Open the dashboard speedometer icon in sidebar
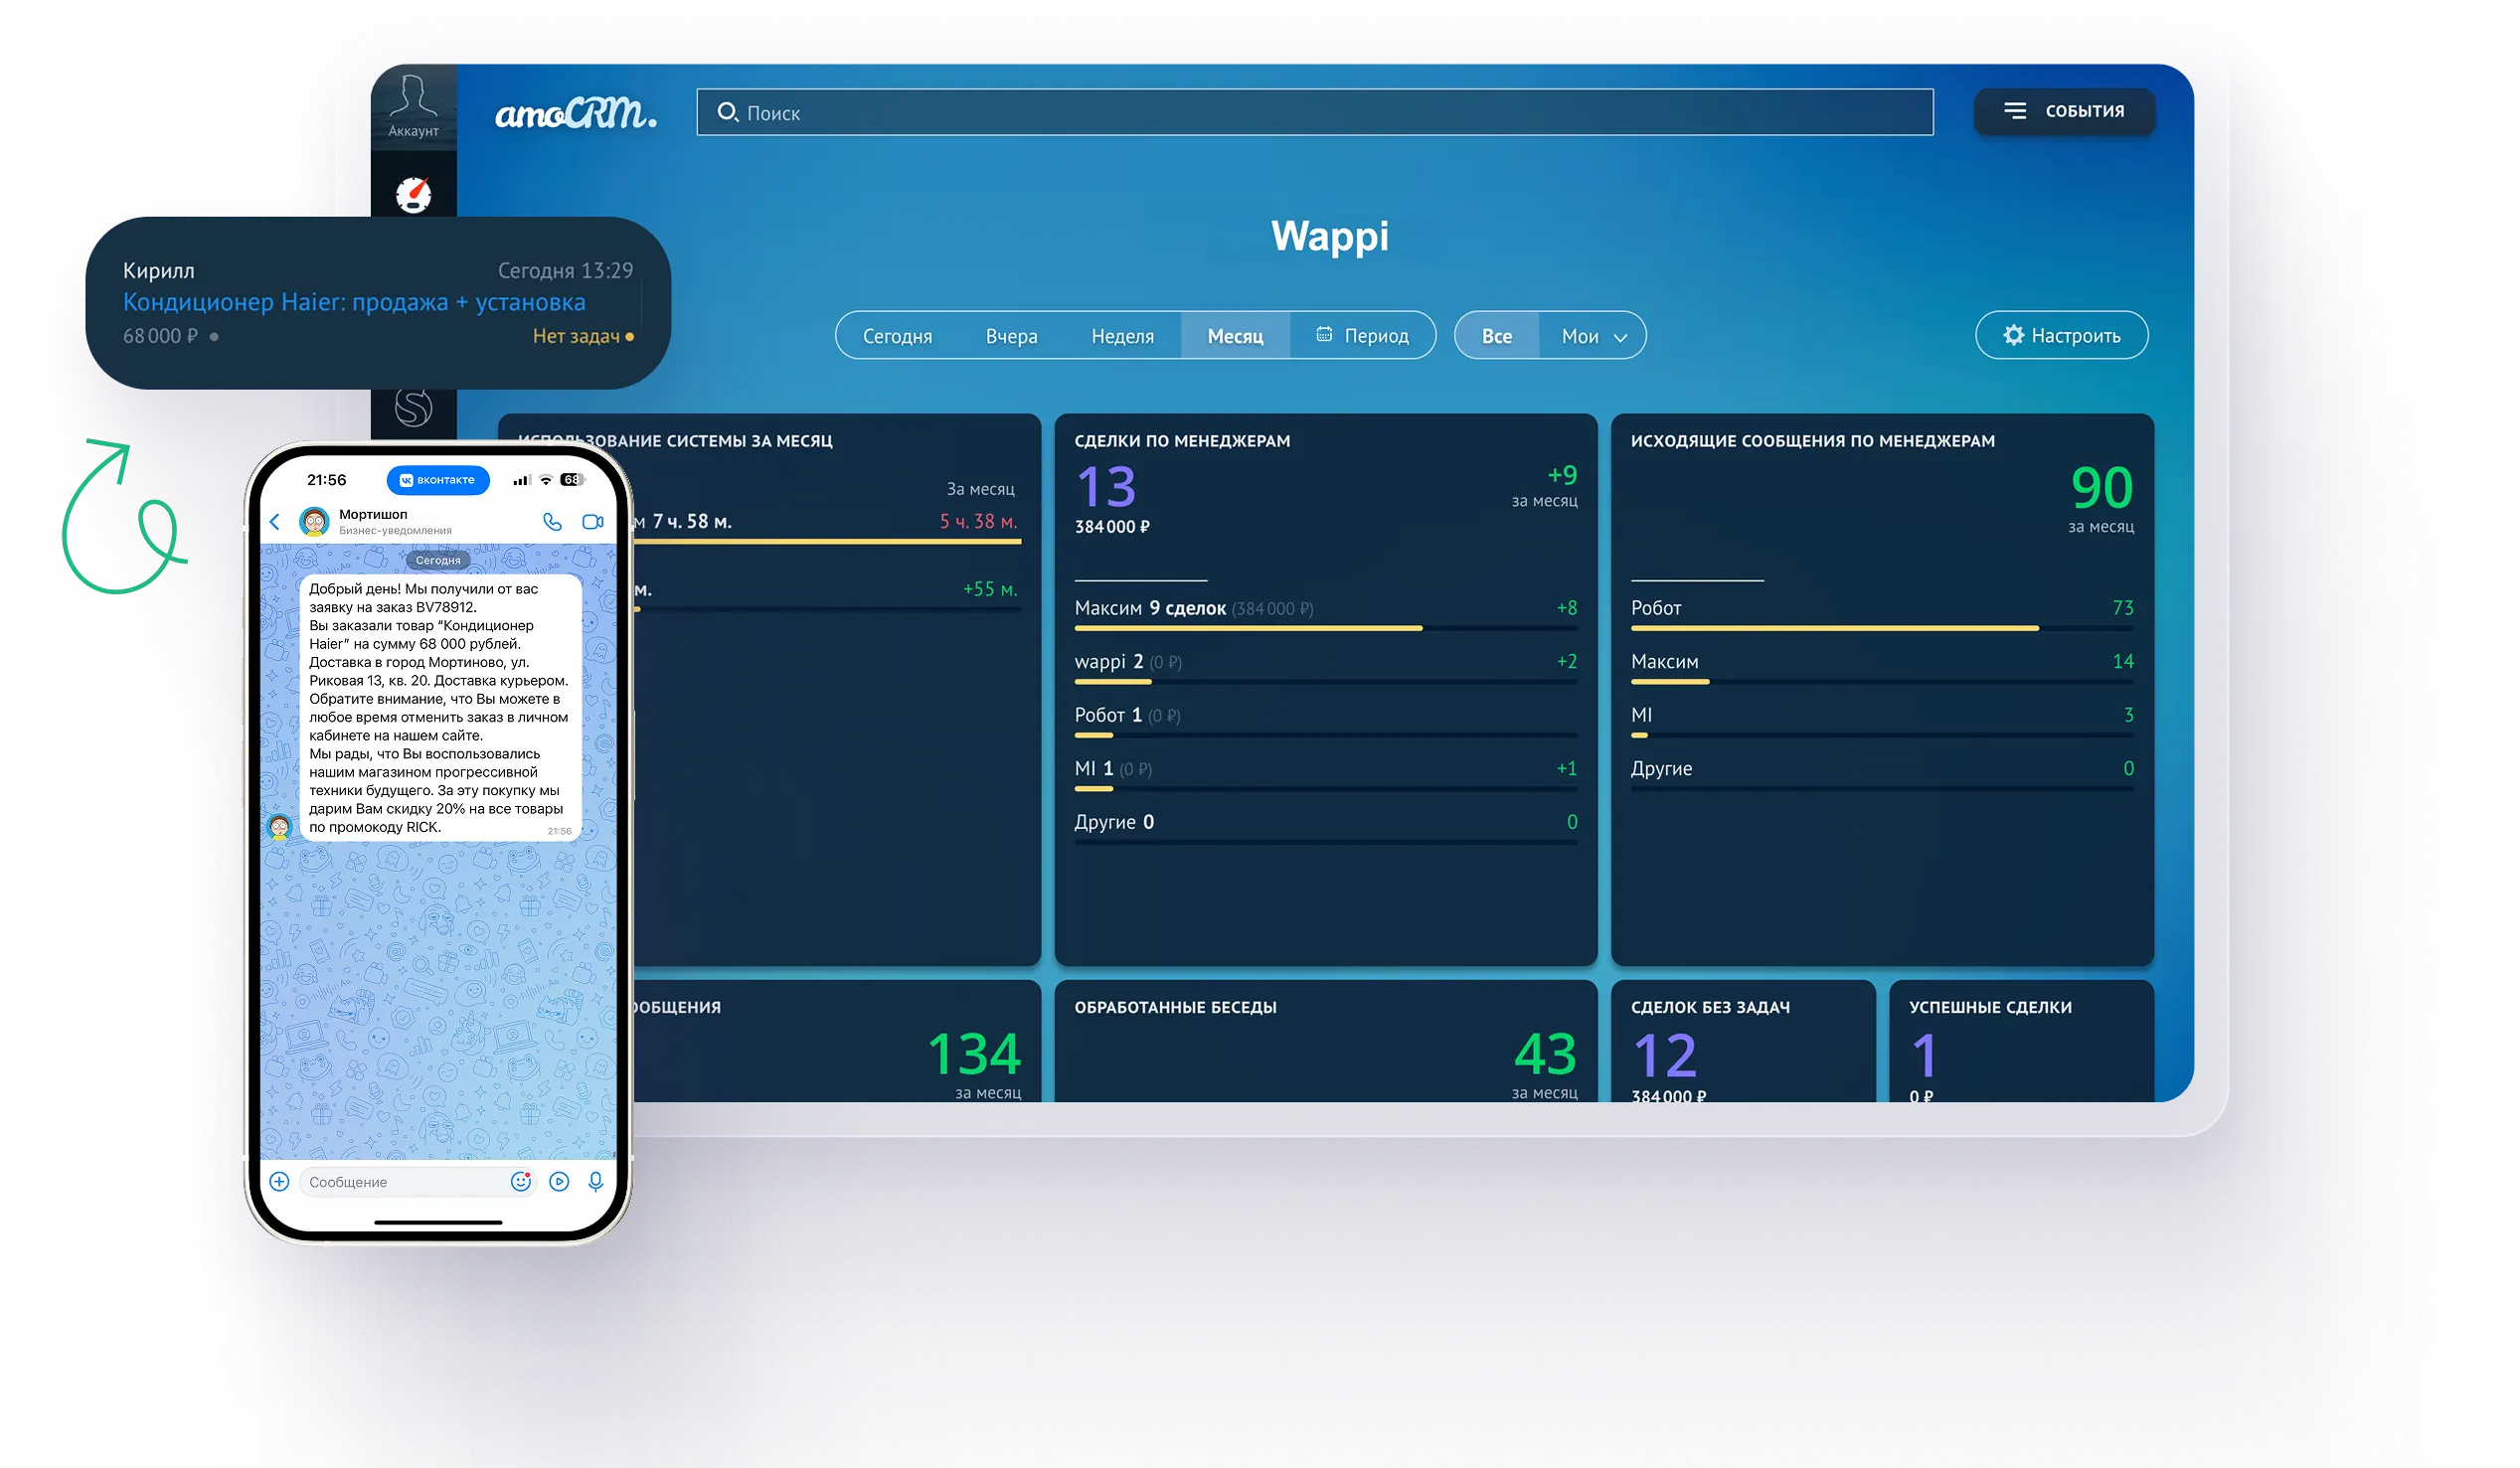 pyautogui.click(x=413, y=195)
